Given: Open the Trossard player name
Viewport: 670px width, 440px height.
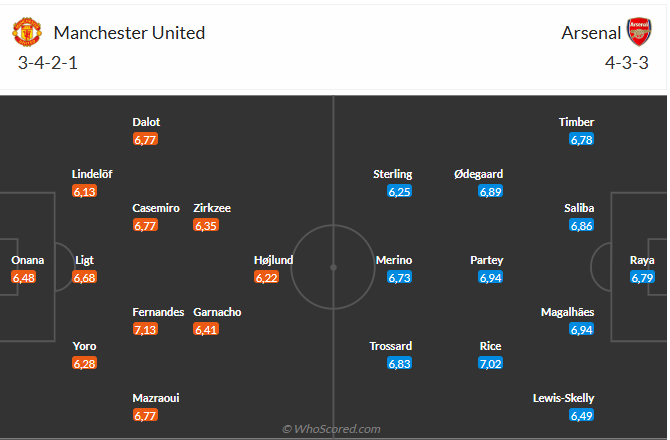Looking at the screenshot, I should pos(391,346).
